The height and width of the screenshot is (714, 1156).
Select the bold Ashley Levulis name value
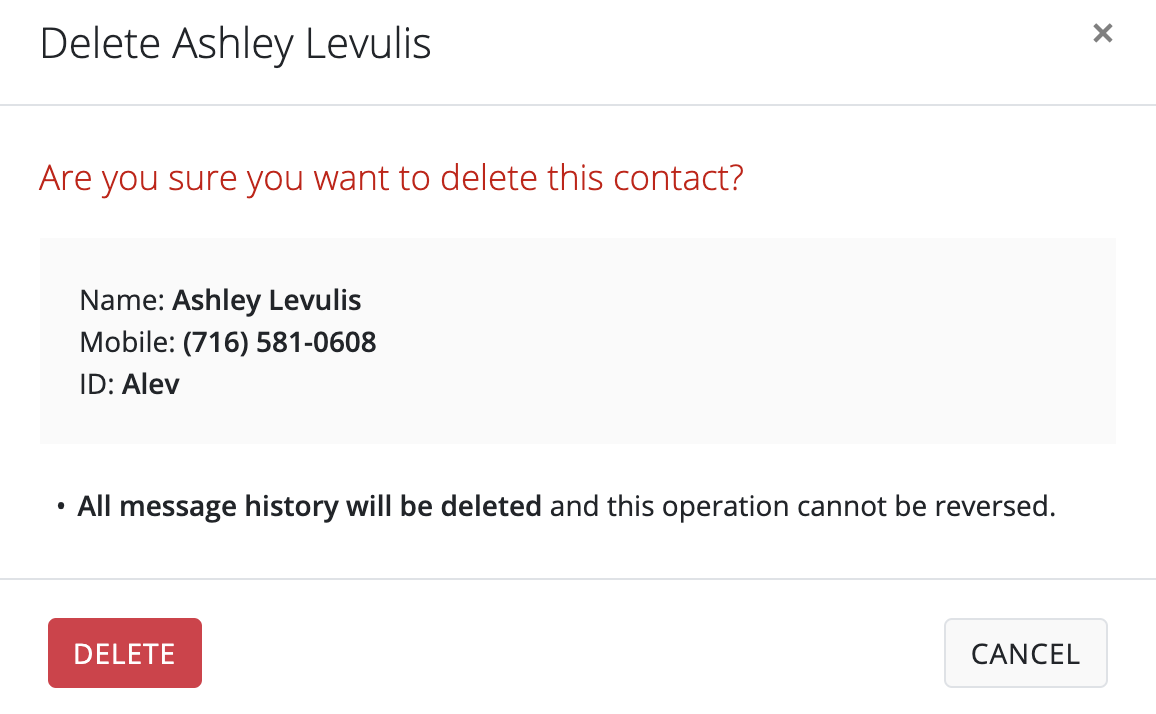coord(267,300)
